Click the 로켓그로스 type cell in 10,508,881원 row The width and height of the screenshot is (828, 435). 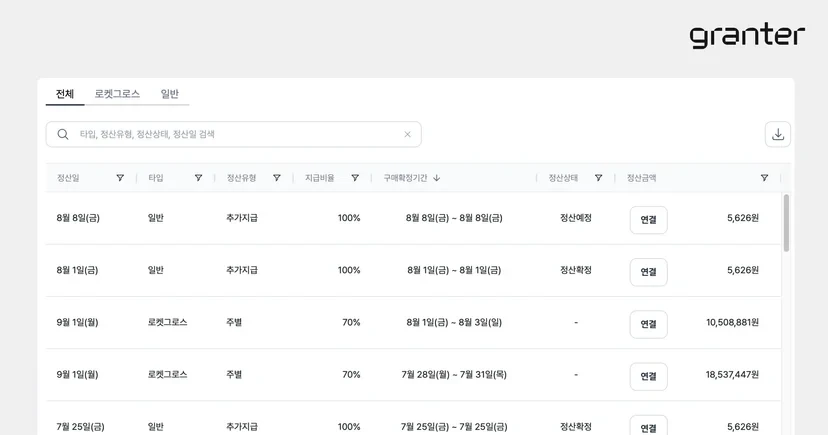pos(167,322)
